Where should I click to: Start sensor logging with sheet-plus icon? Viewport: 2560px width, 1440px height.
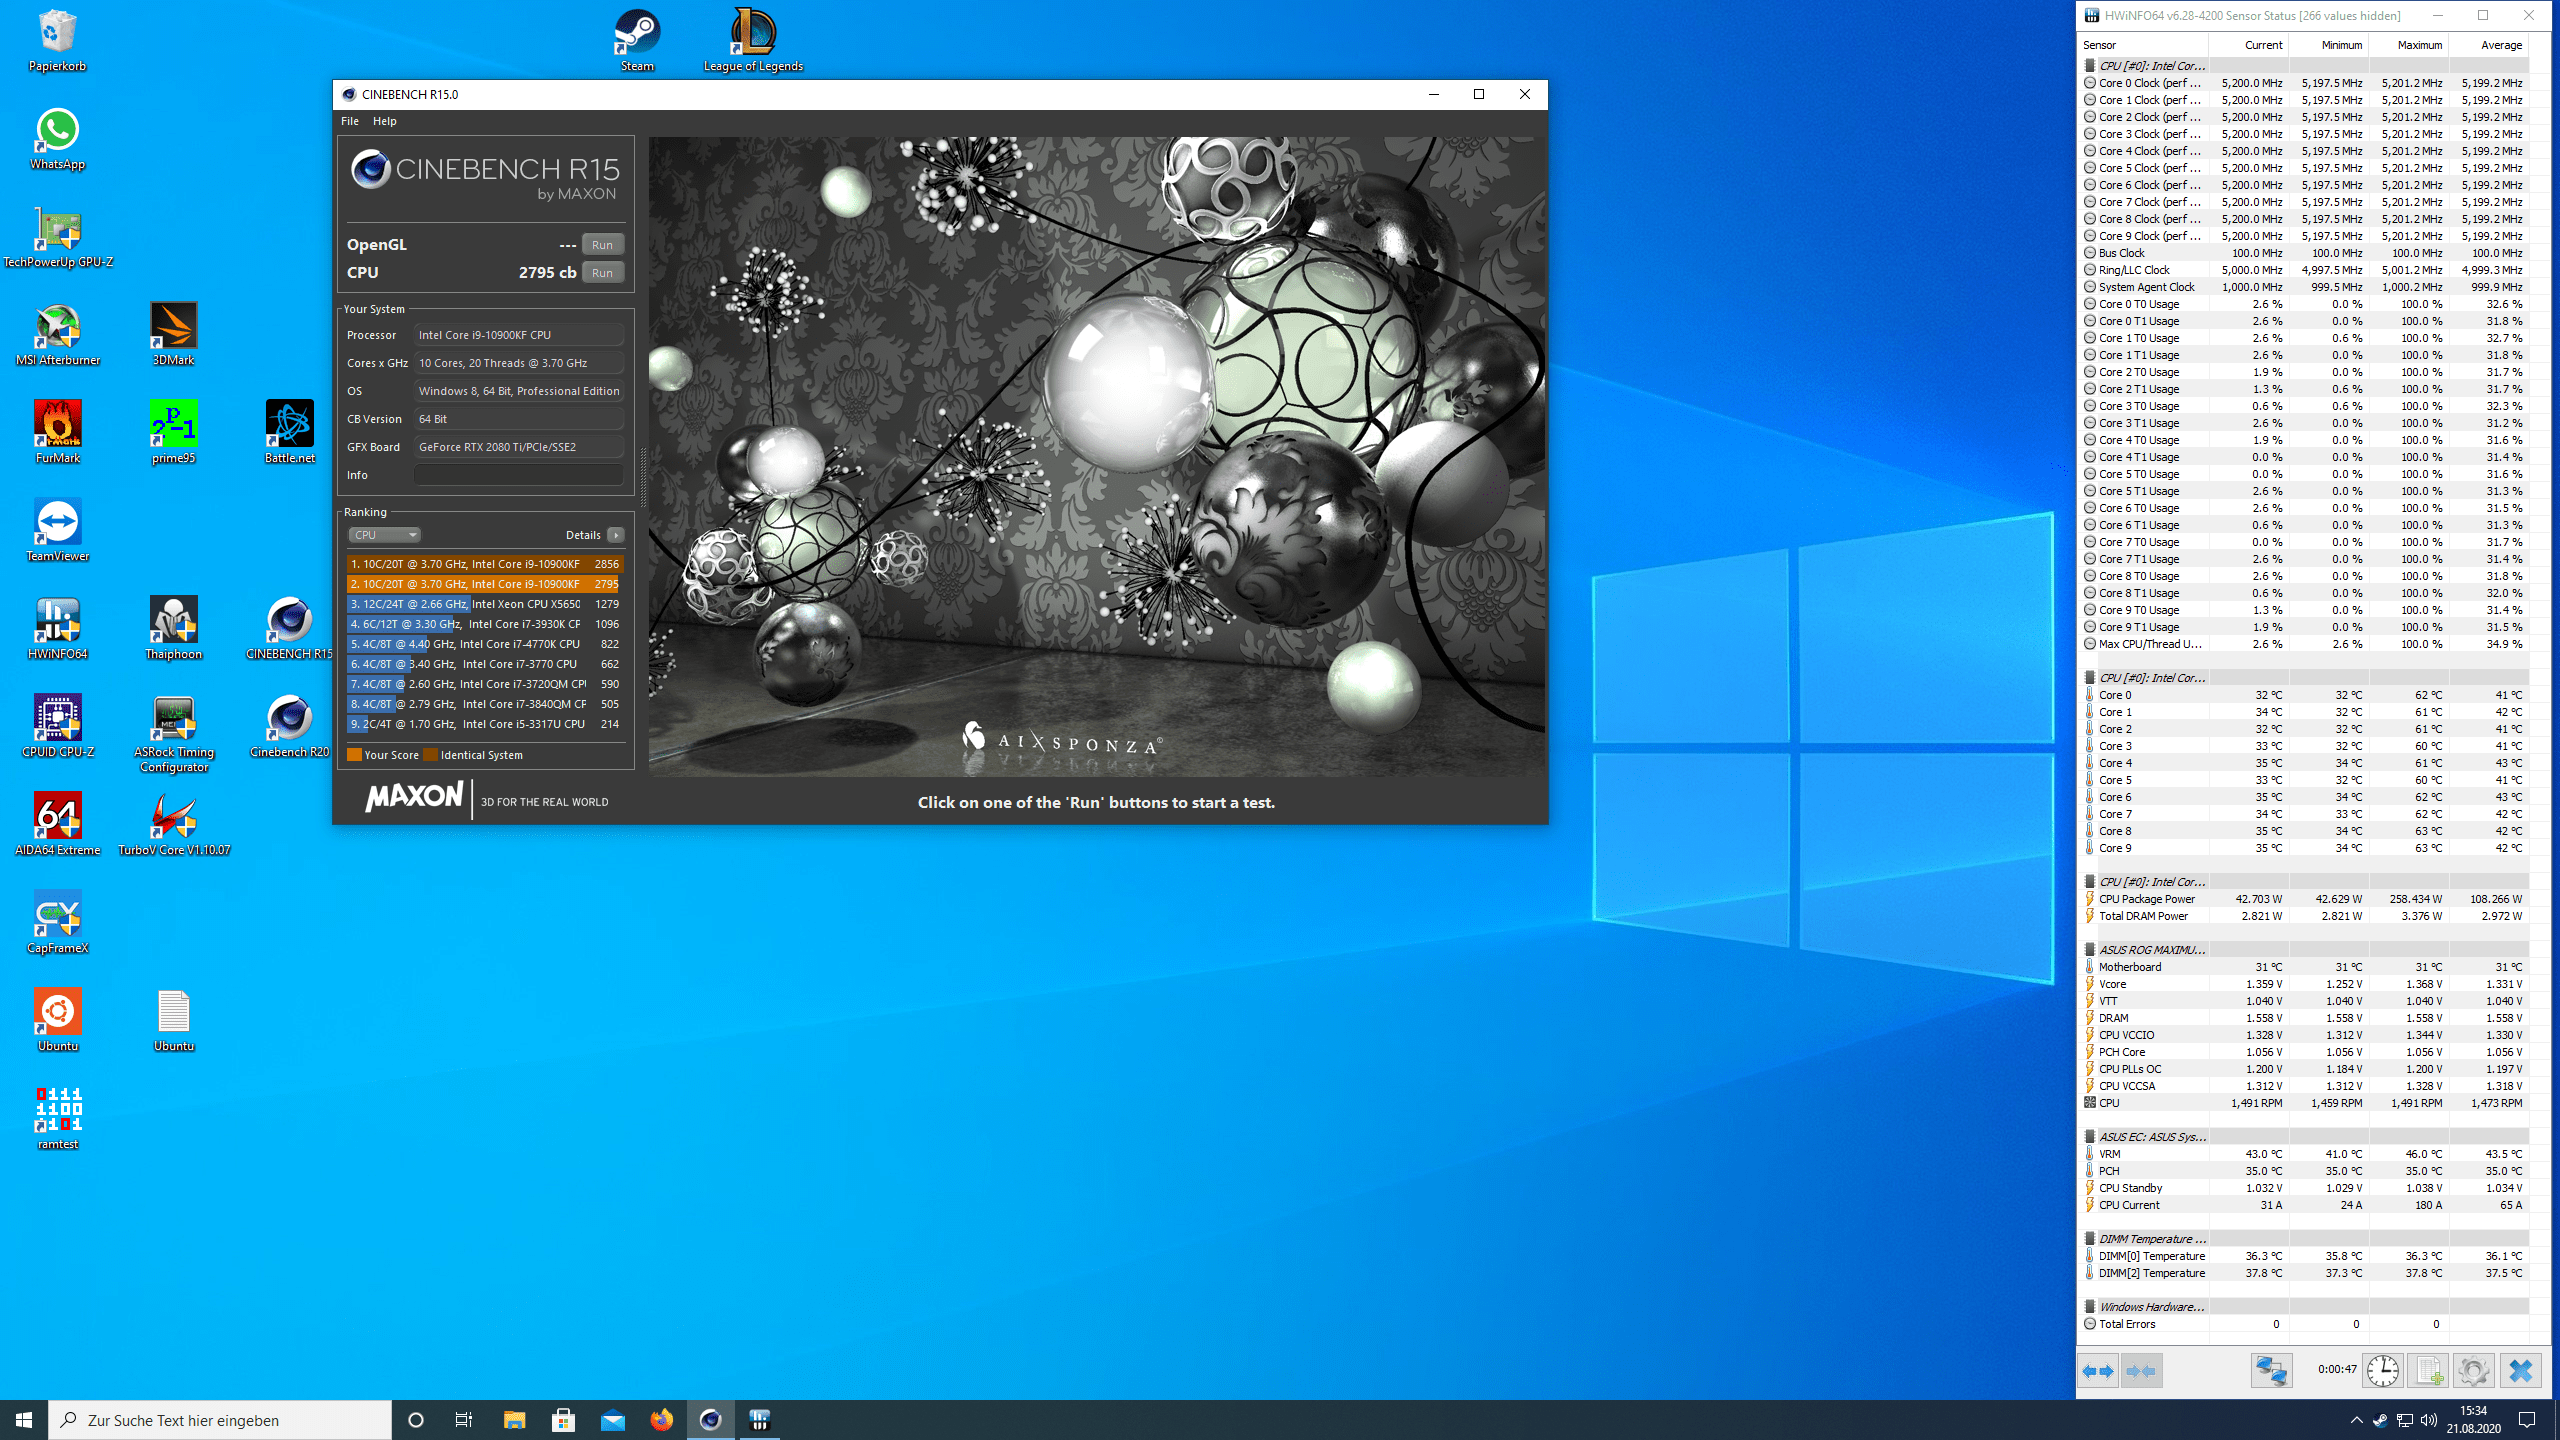pyautogui.click(x=2428, y=1371)
